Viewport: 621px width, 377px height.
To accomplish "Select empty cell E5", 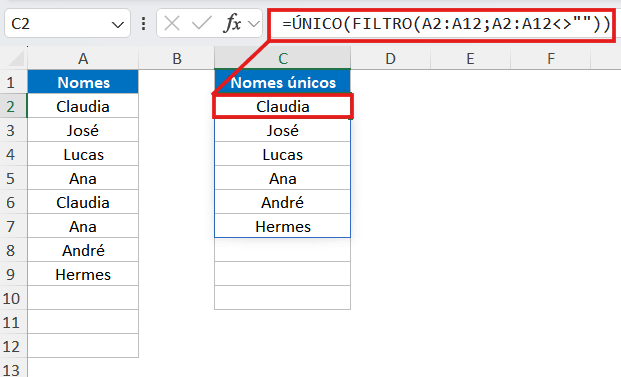I will tap(471, 178).
